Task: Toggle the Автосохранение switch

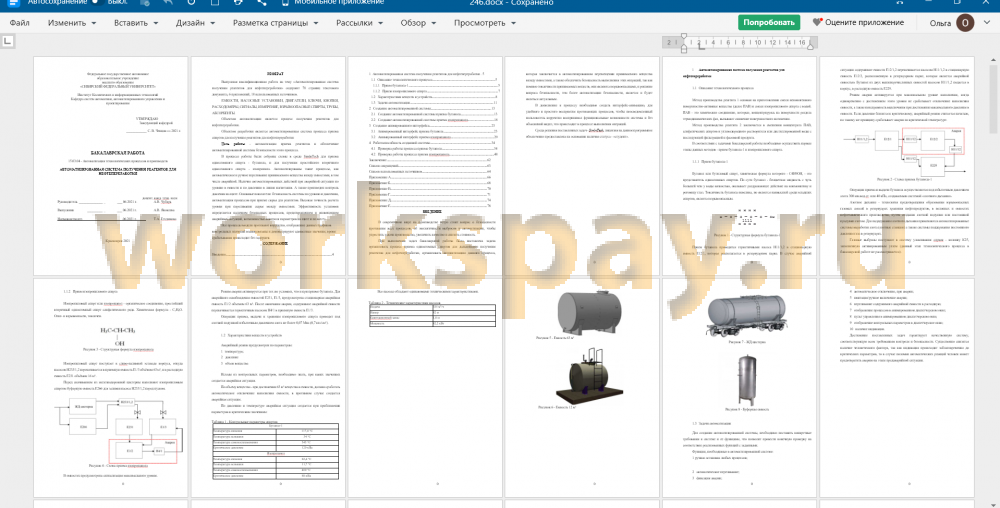Action: (x=98, y=3)
